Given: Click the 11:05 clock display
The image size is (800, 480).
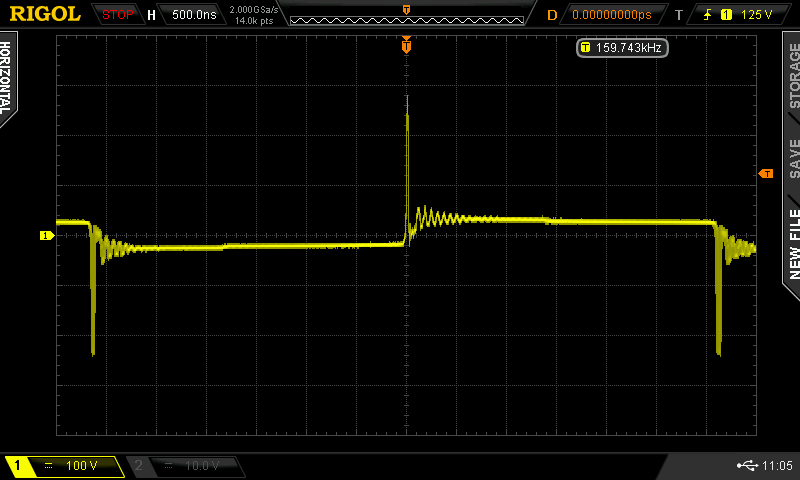Looking at the screenshot, I should click(x=777, y=466).
